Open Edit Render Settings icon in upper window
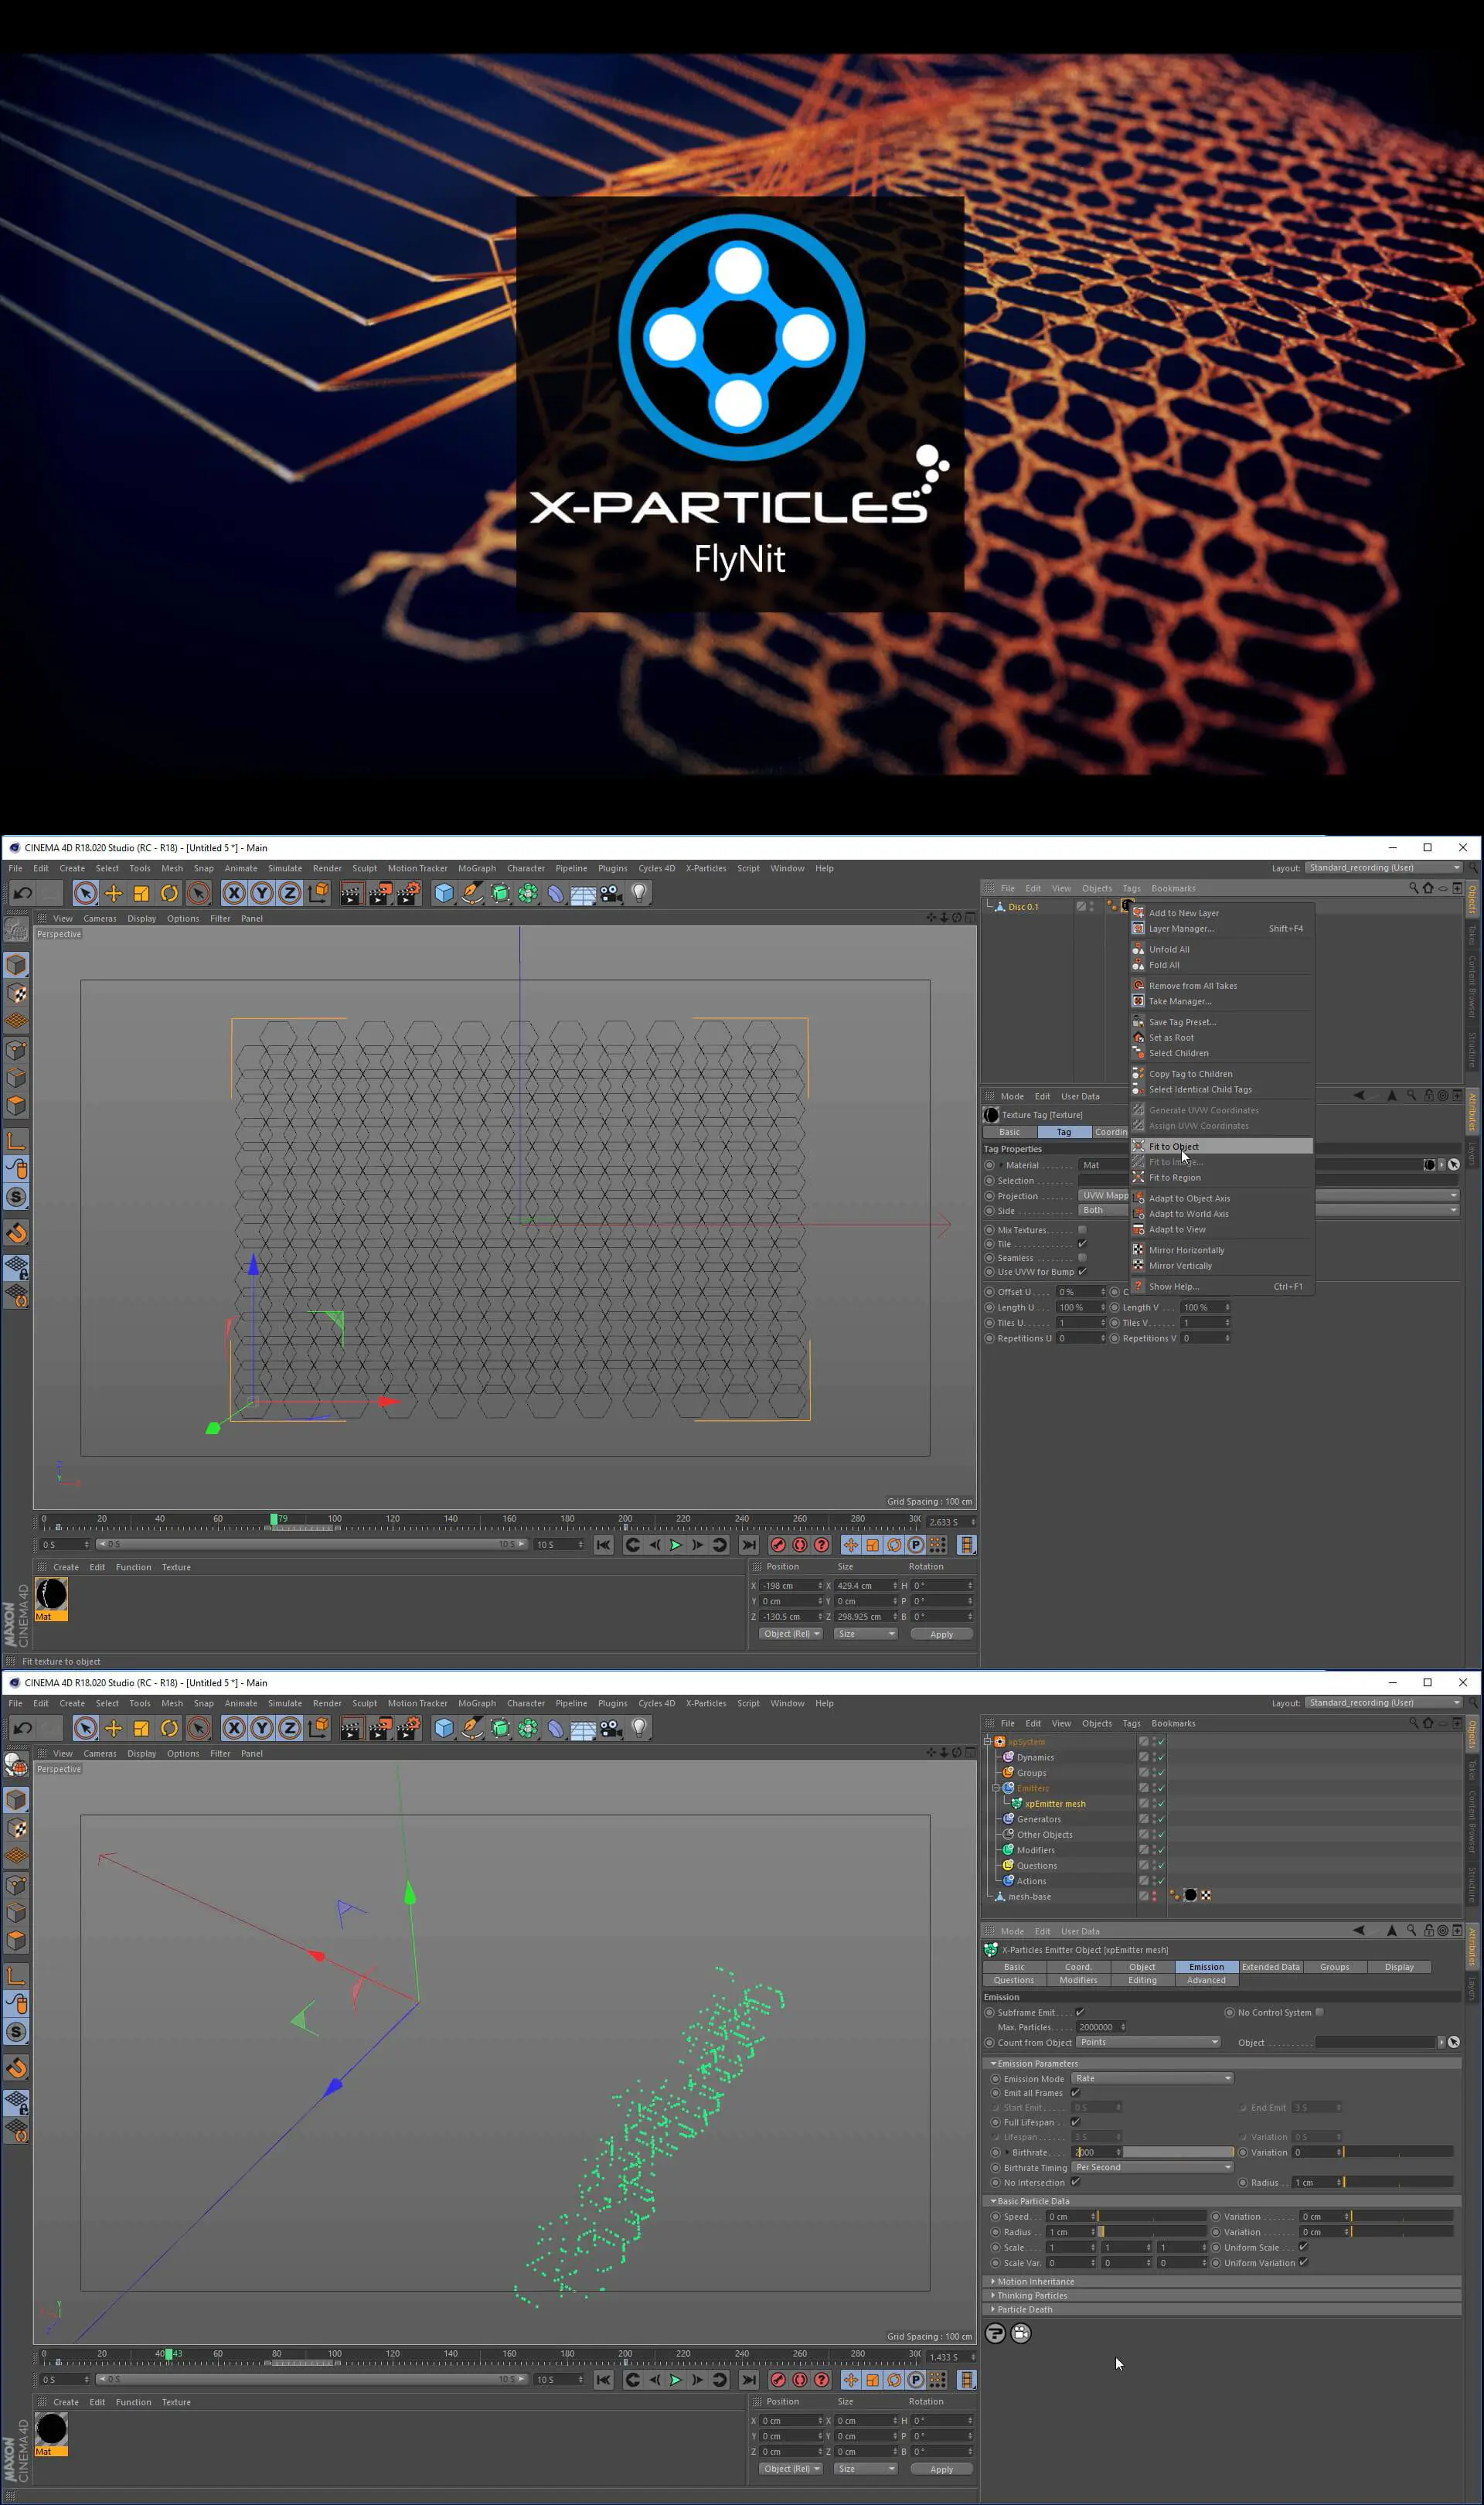This screenshot has width=1484, height=2505. [x=407, y=893]
